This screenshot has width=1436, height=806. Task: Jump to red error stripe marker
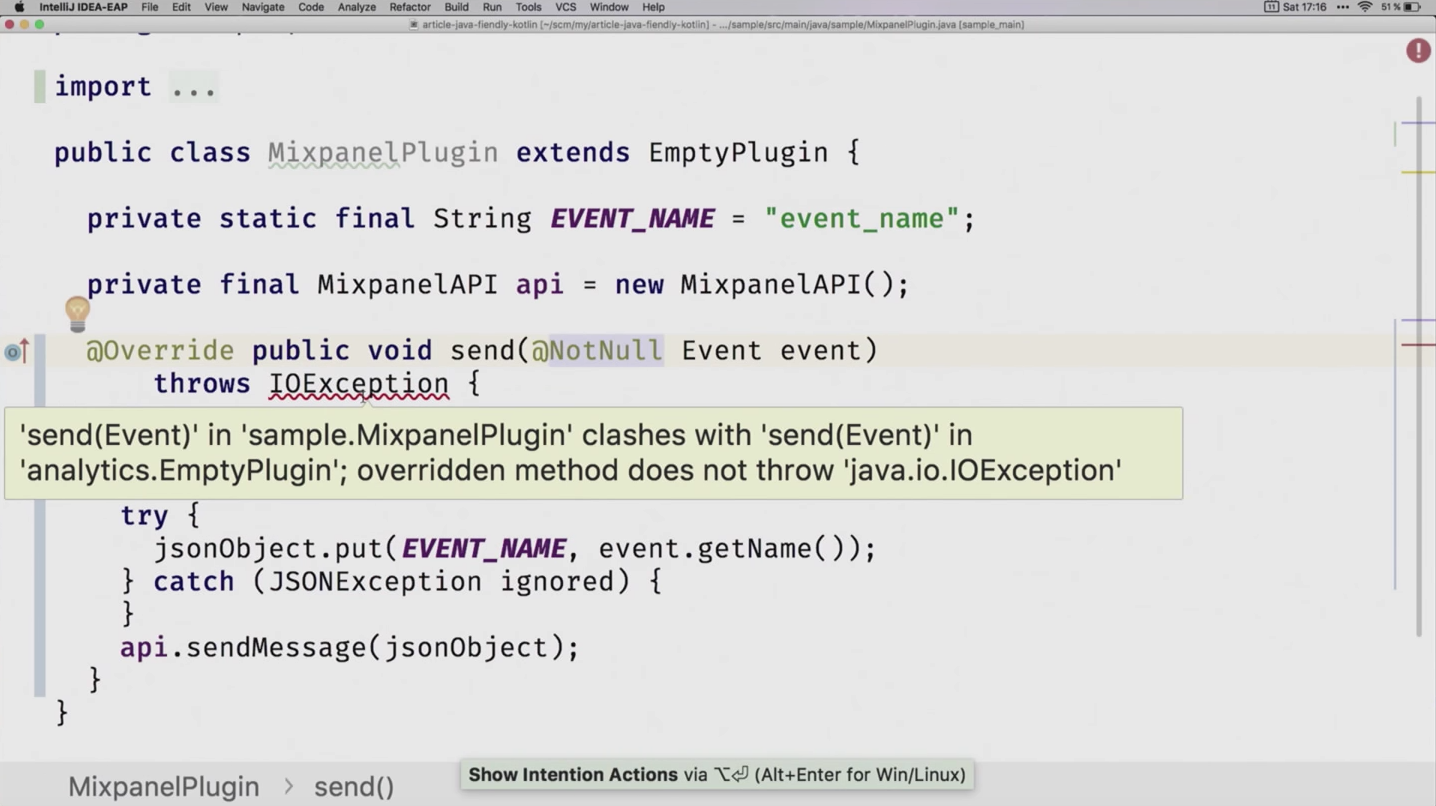1418,345
